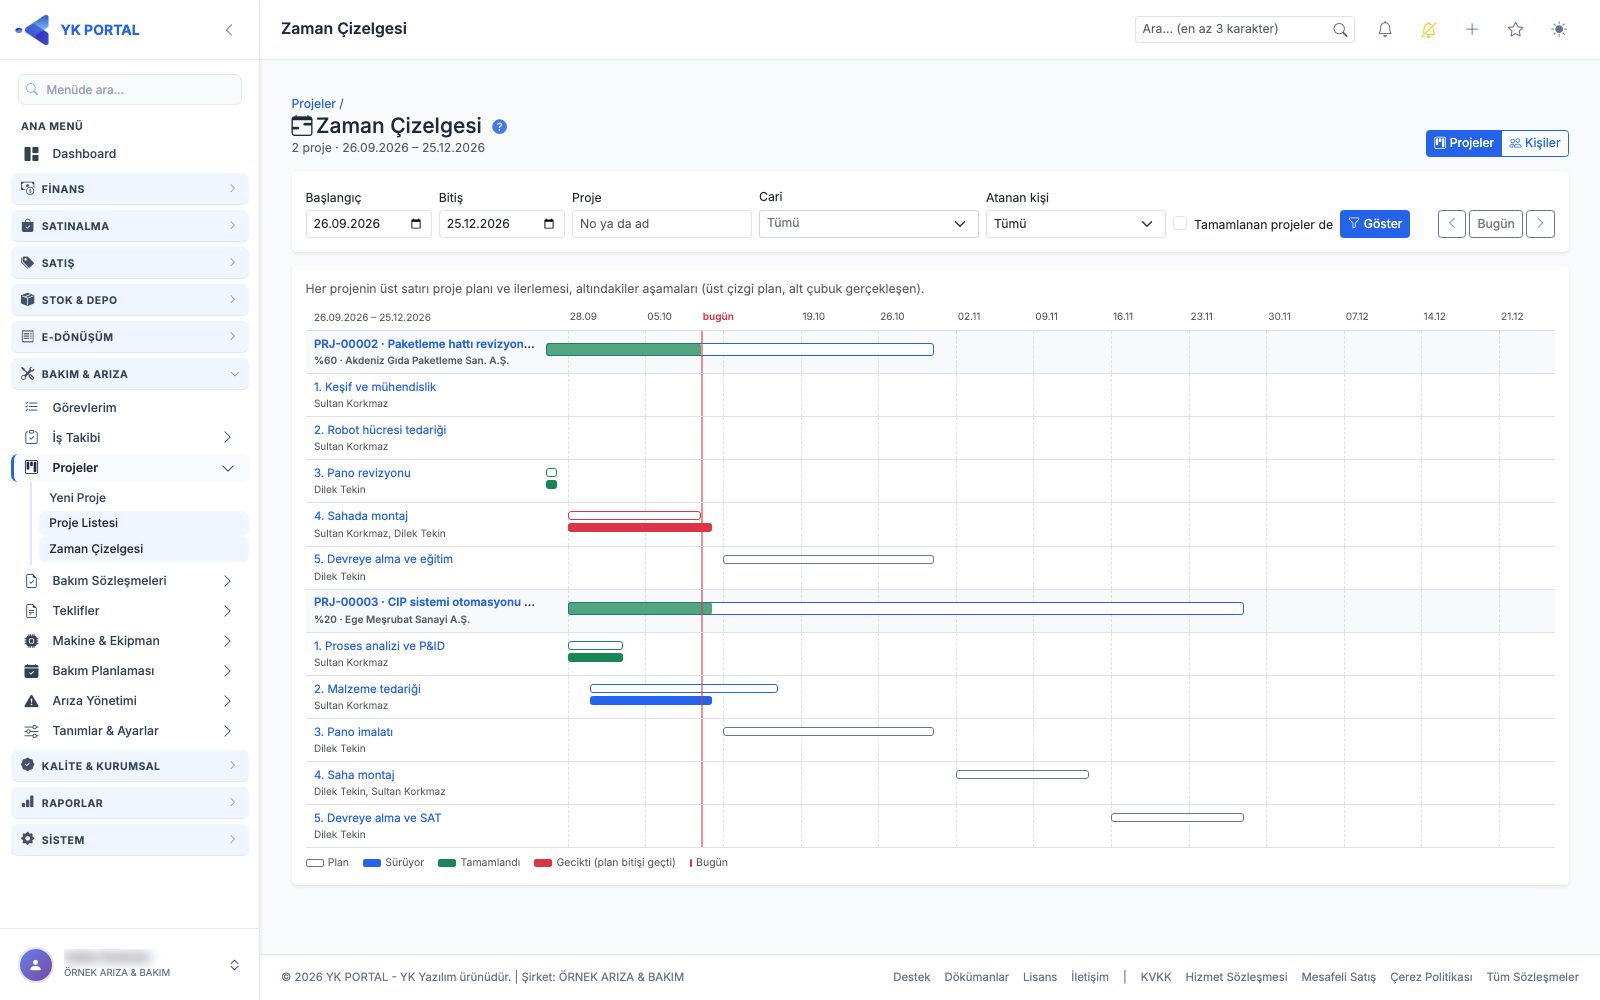Open Proje Listesi menu item
This screenshot has width=1600, height=1000.
pyautogui.click(x=84, y=523)
